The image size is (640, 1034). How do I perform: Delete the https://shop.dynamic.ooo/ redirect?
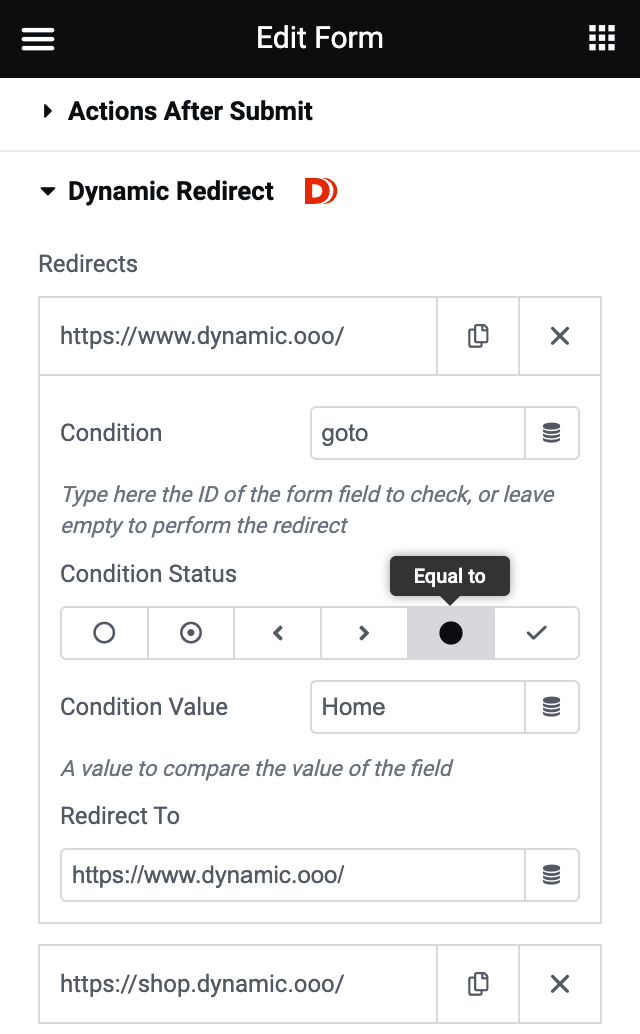[559, 984]
